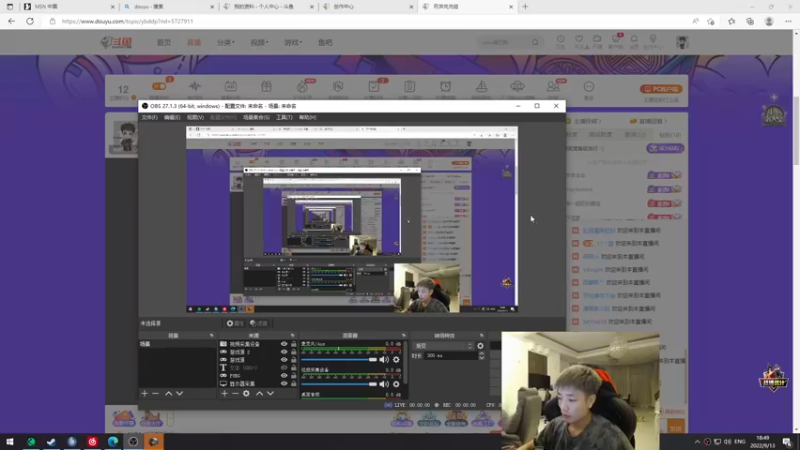The height and width of the screenshot is (450, 800).
Task: Move scene down in the OBS scenes panel
Action: 180,393
